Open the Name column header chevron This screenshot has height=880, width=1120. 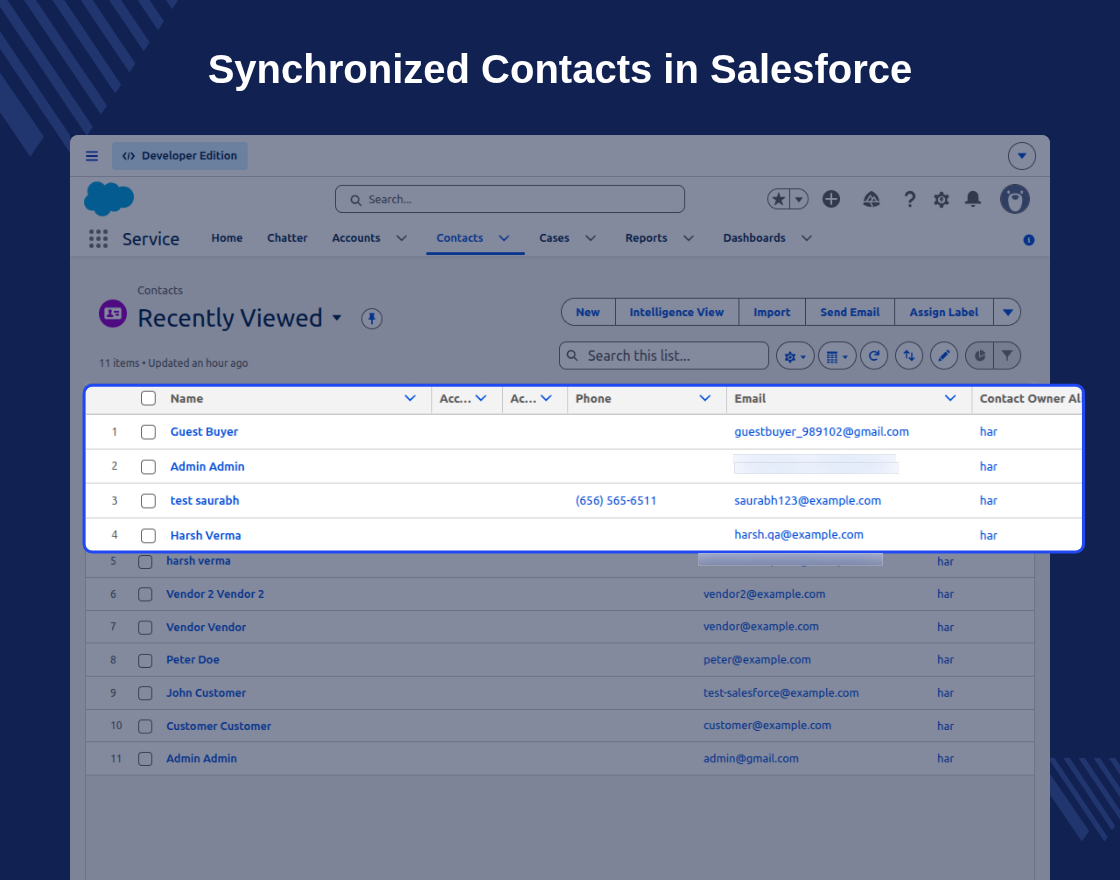(x=410, y=398)
